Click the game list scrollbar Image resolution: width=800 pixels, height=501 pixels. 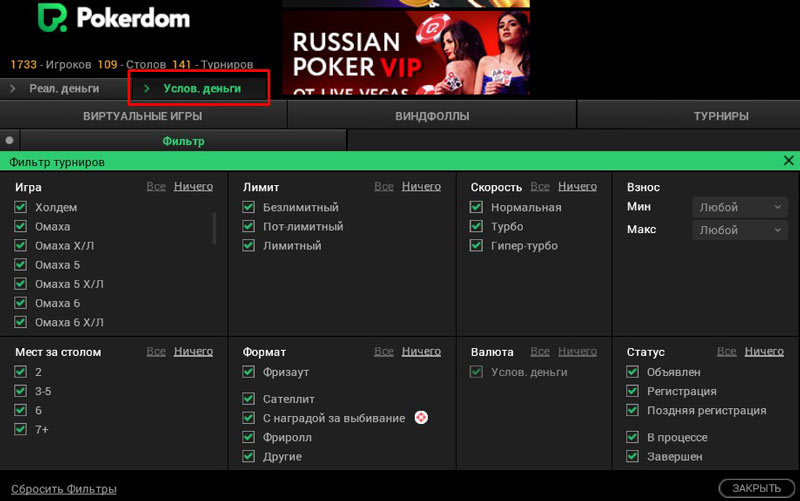pyautogui.click(x=214, y=228)
